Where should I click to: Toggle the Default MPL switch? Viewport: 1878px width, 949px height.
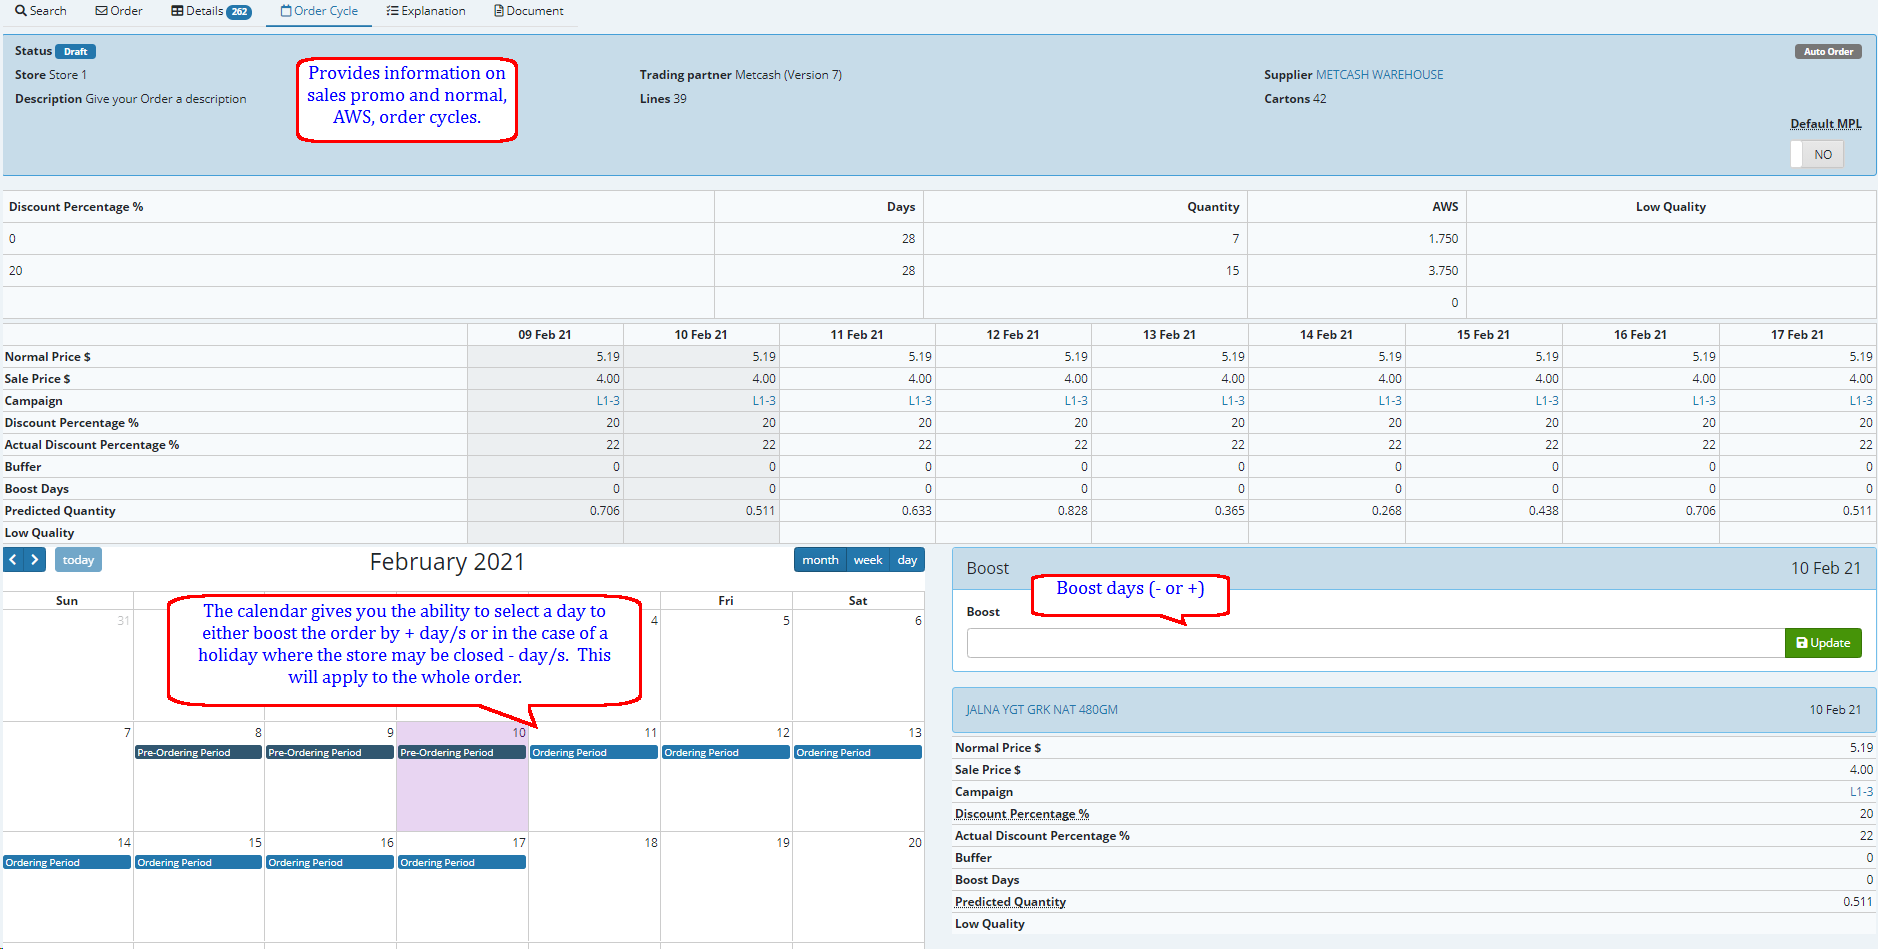point(1816,154)
